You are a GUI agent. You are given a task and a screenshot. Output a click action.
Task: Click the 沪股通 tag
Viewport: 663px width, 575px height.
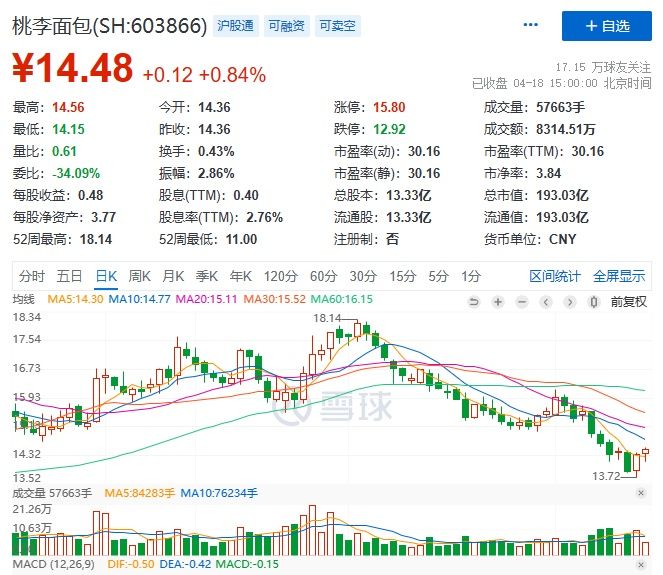coord(236,26)
